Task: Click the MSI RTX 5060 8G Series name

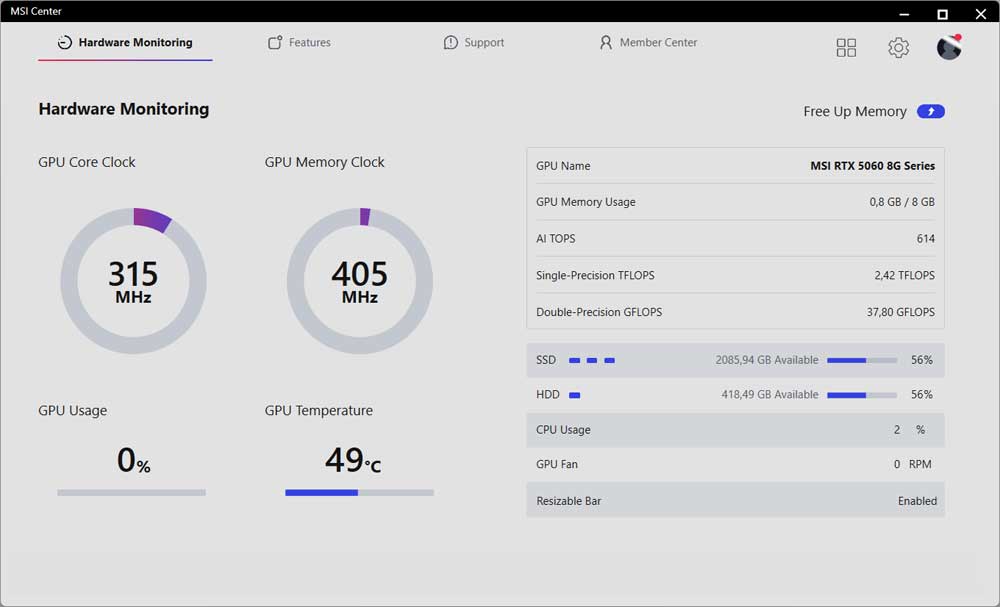Action: pyautogui.click(x=870, y=165)
